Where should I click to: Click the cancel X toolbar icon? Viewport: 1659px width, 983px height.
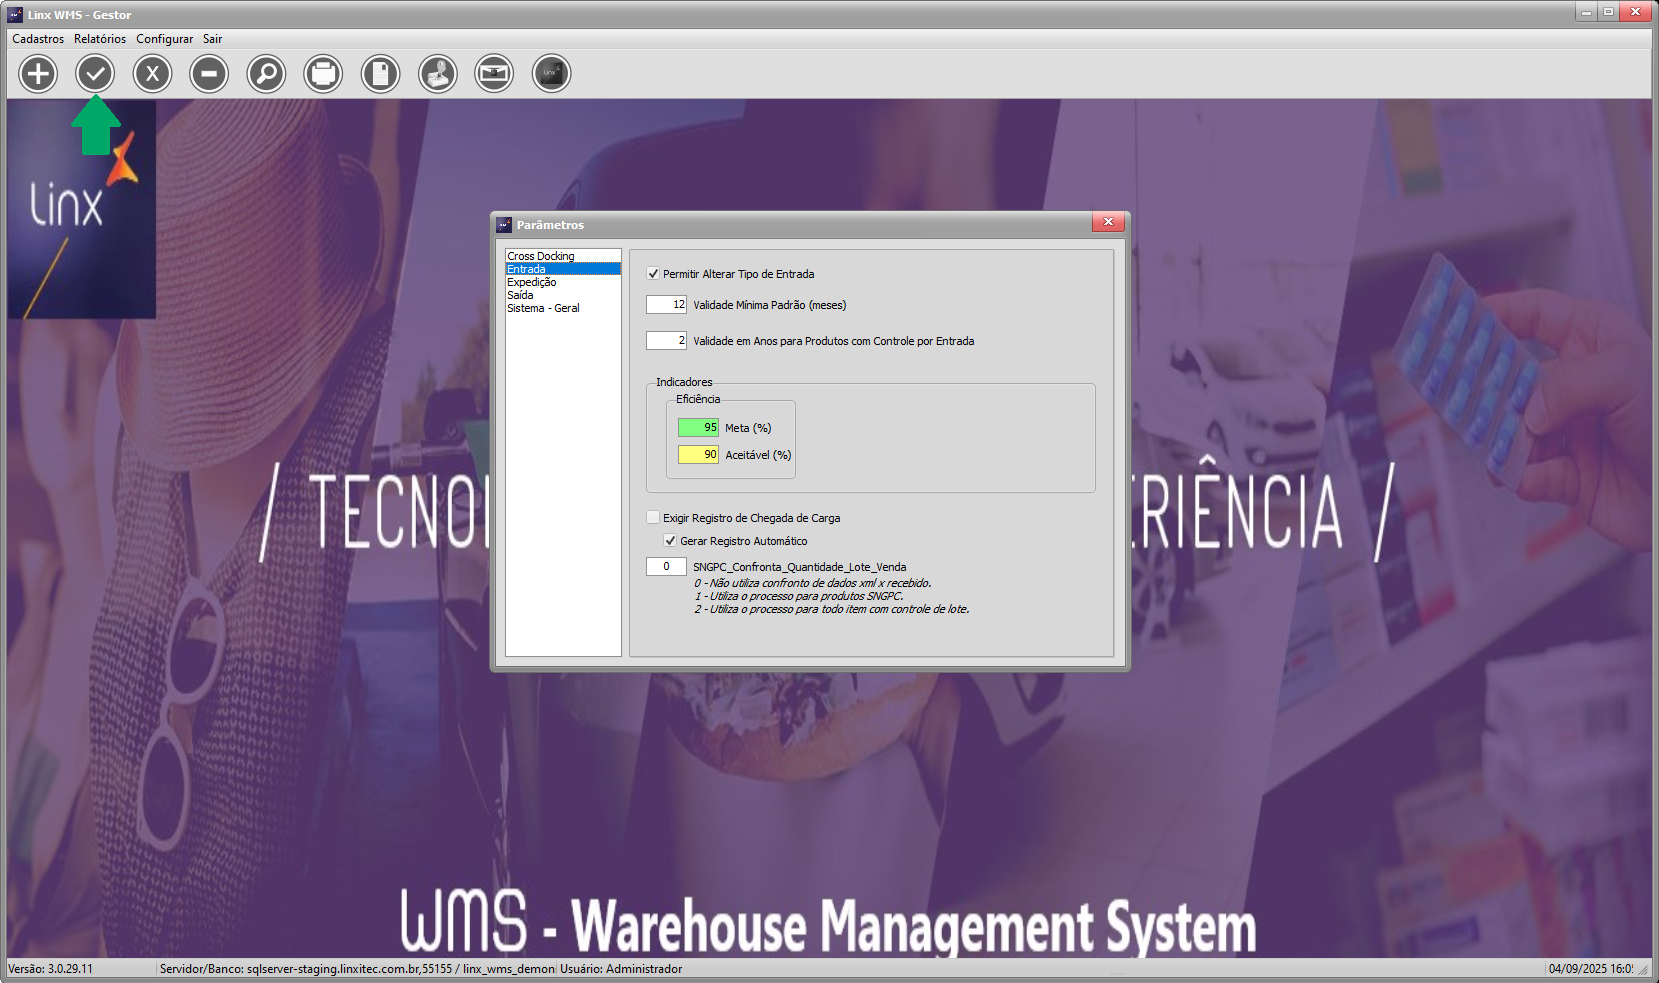[152, 73]
